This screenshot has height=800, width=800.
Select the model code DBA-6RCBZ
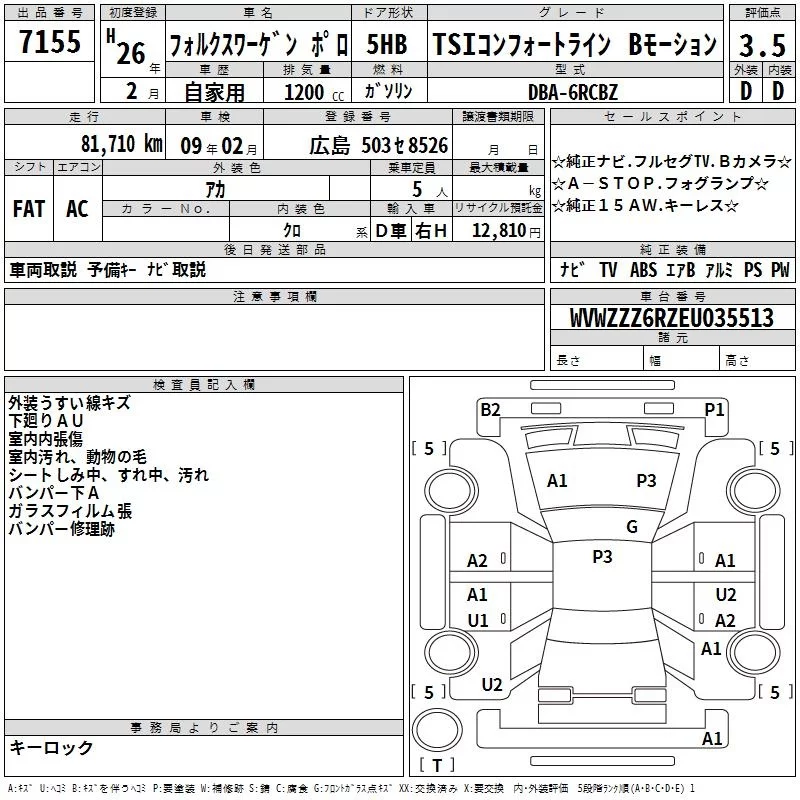[x=573, y=92]
